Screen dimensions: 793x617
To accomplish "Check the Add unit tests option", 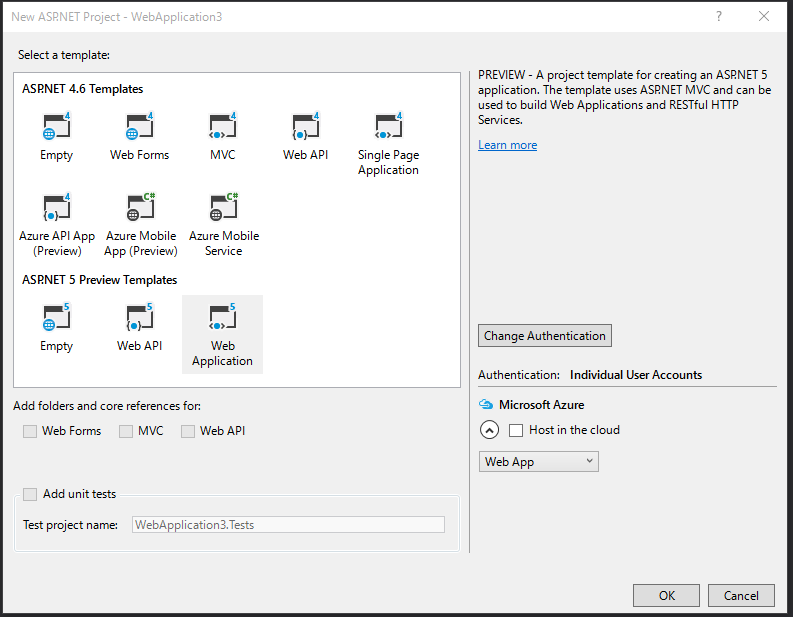I will tap(30, 494).
